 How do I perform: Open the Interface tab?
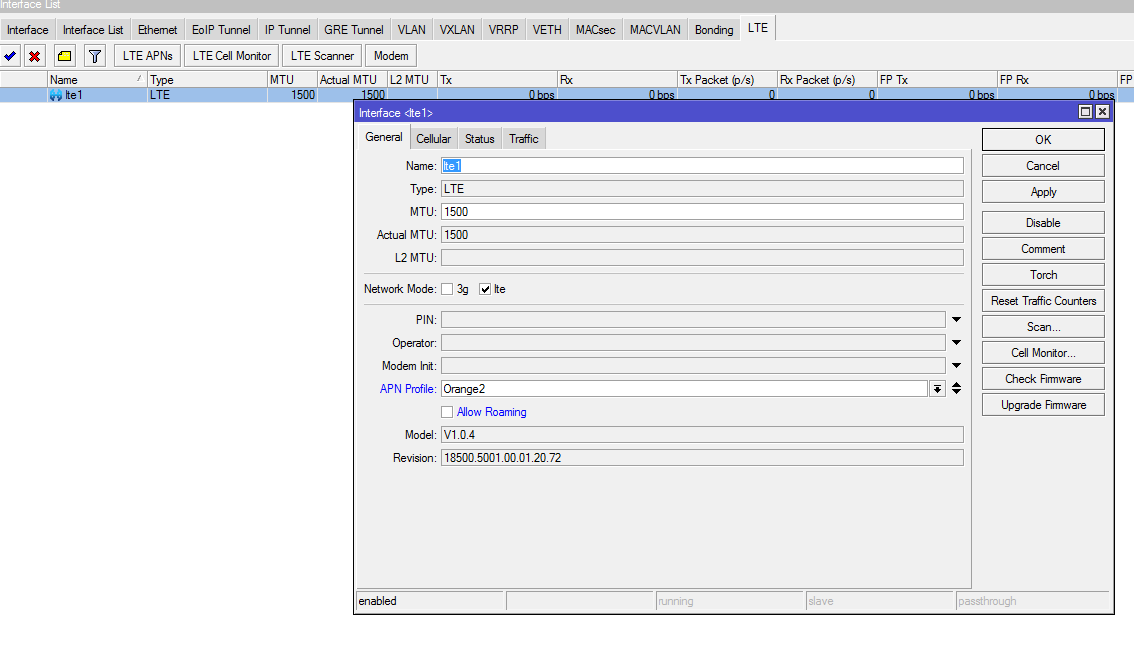tap(27, 30)
